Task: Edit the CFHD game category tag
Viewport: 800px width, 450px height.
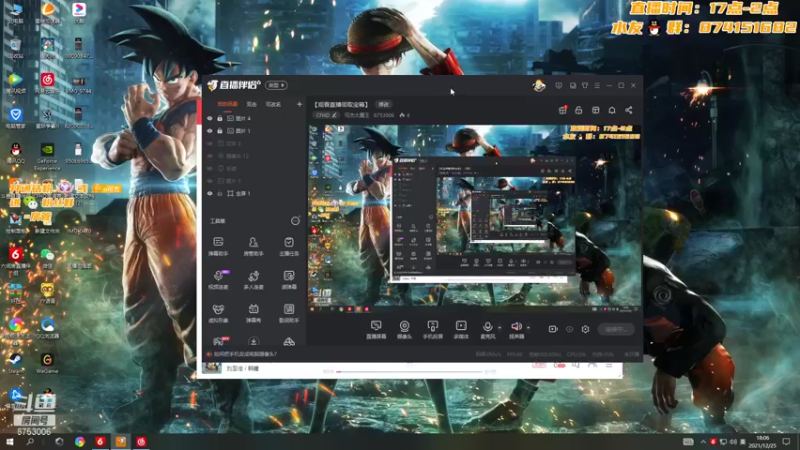Action: [x=326, y=115]
